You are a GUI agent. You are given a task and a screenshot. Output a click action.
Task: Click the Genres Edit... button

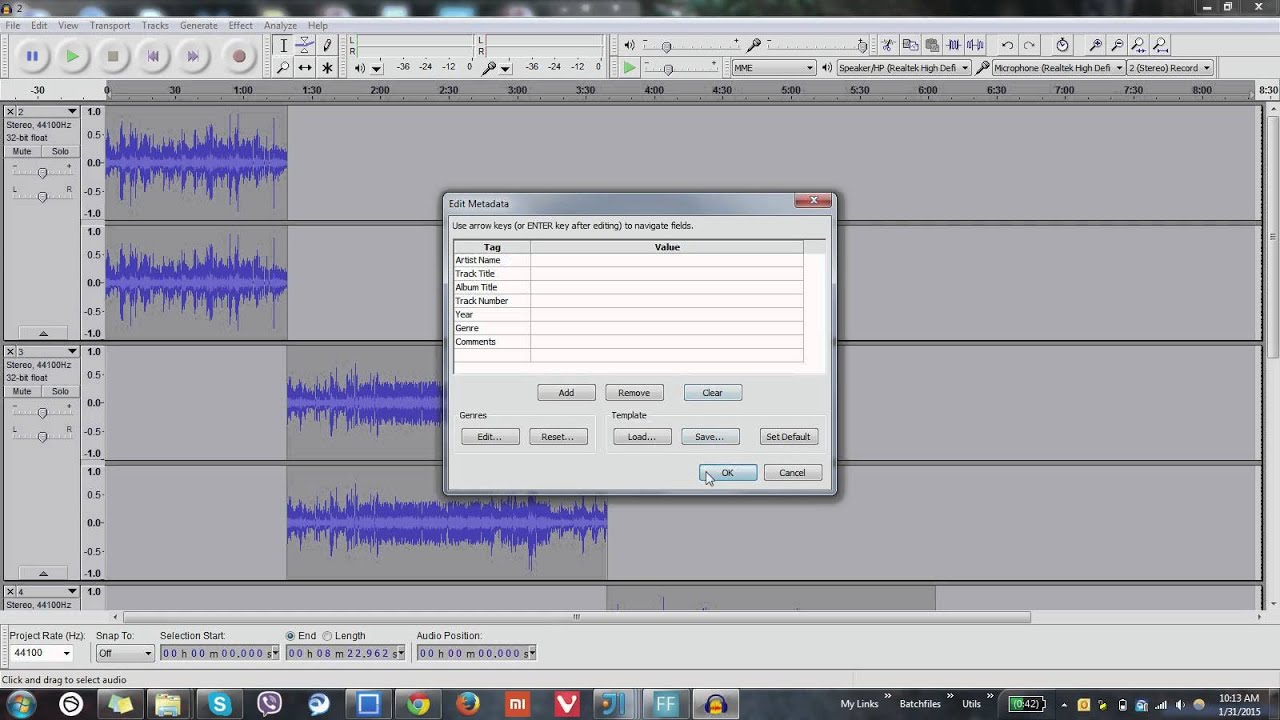pos(490,437)
